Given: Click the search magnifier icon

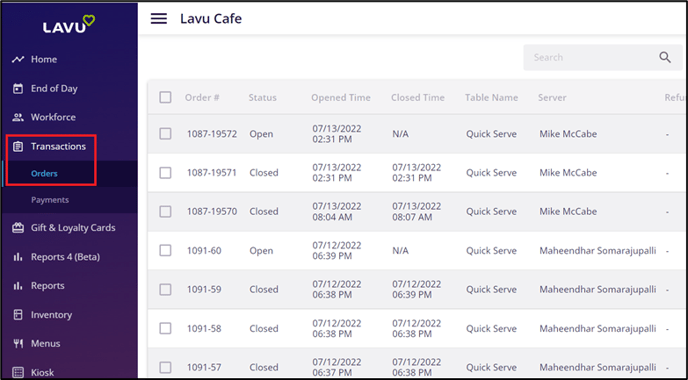Looking at the screenshot, I should coord(665,57).
